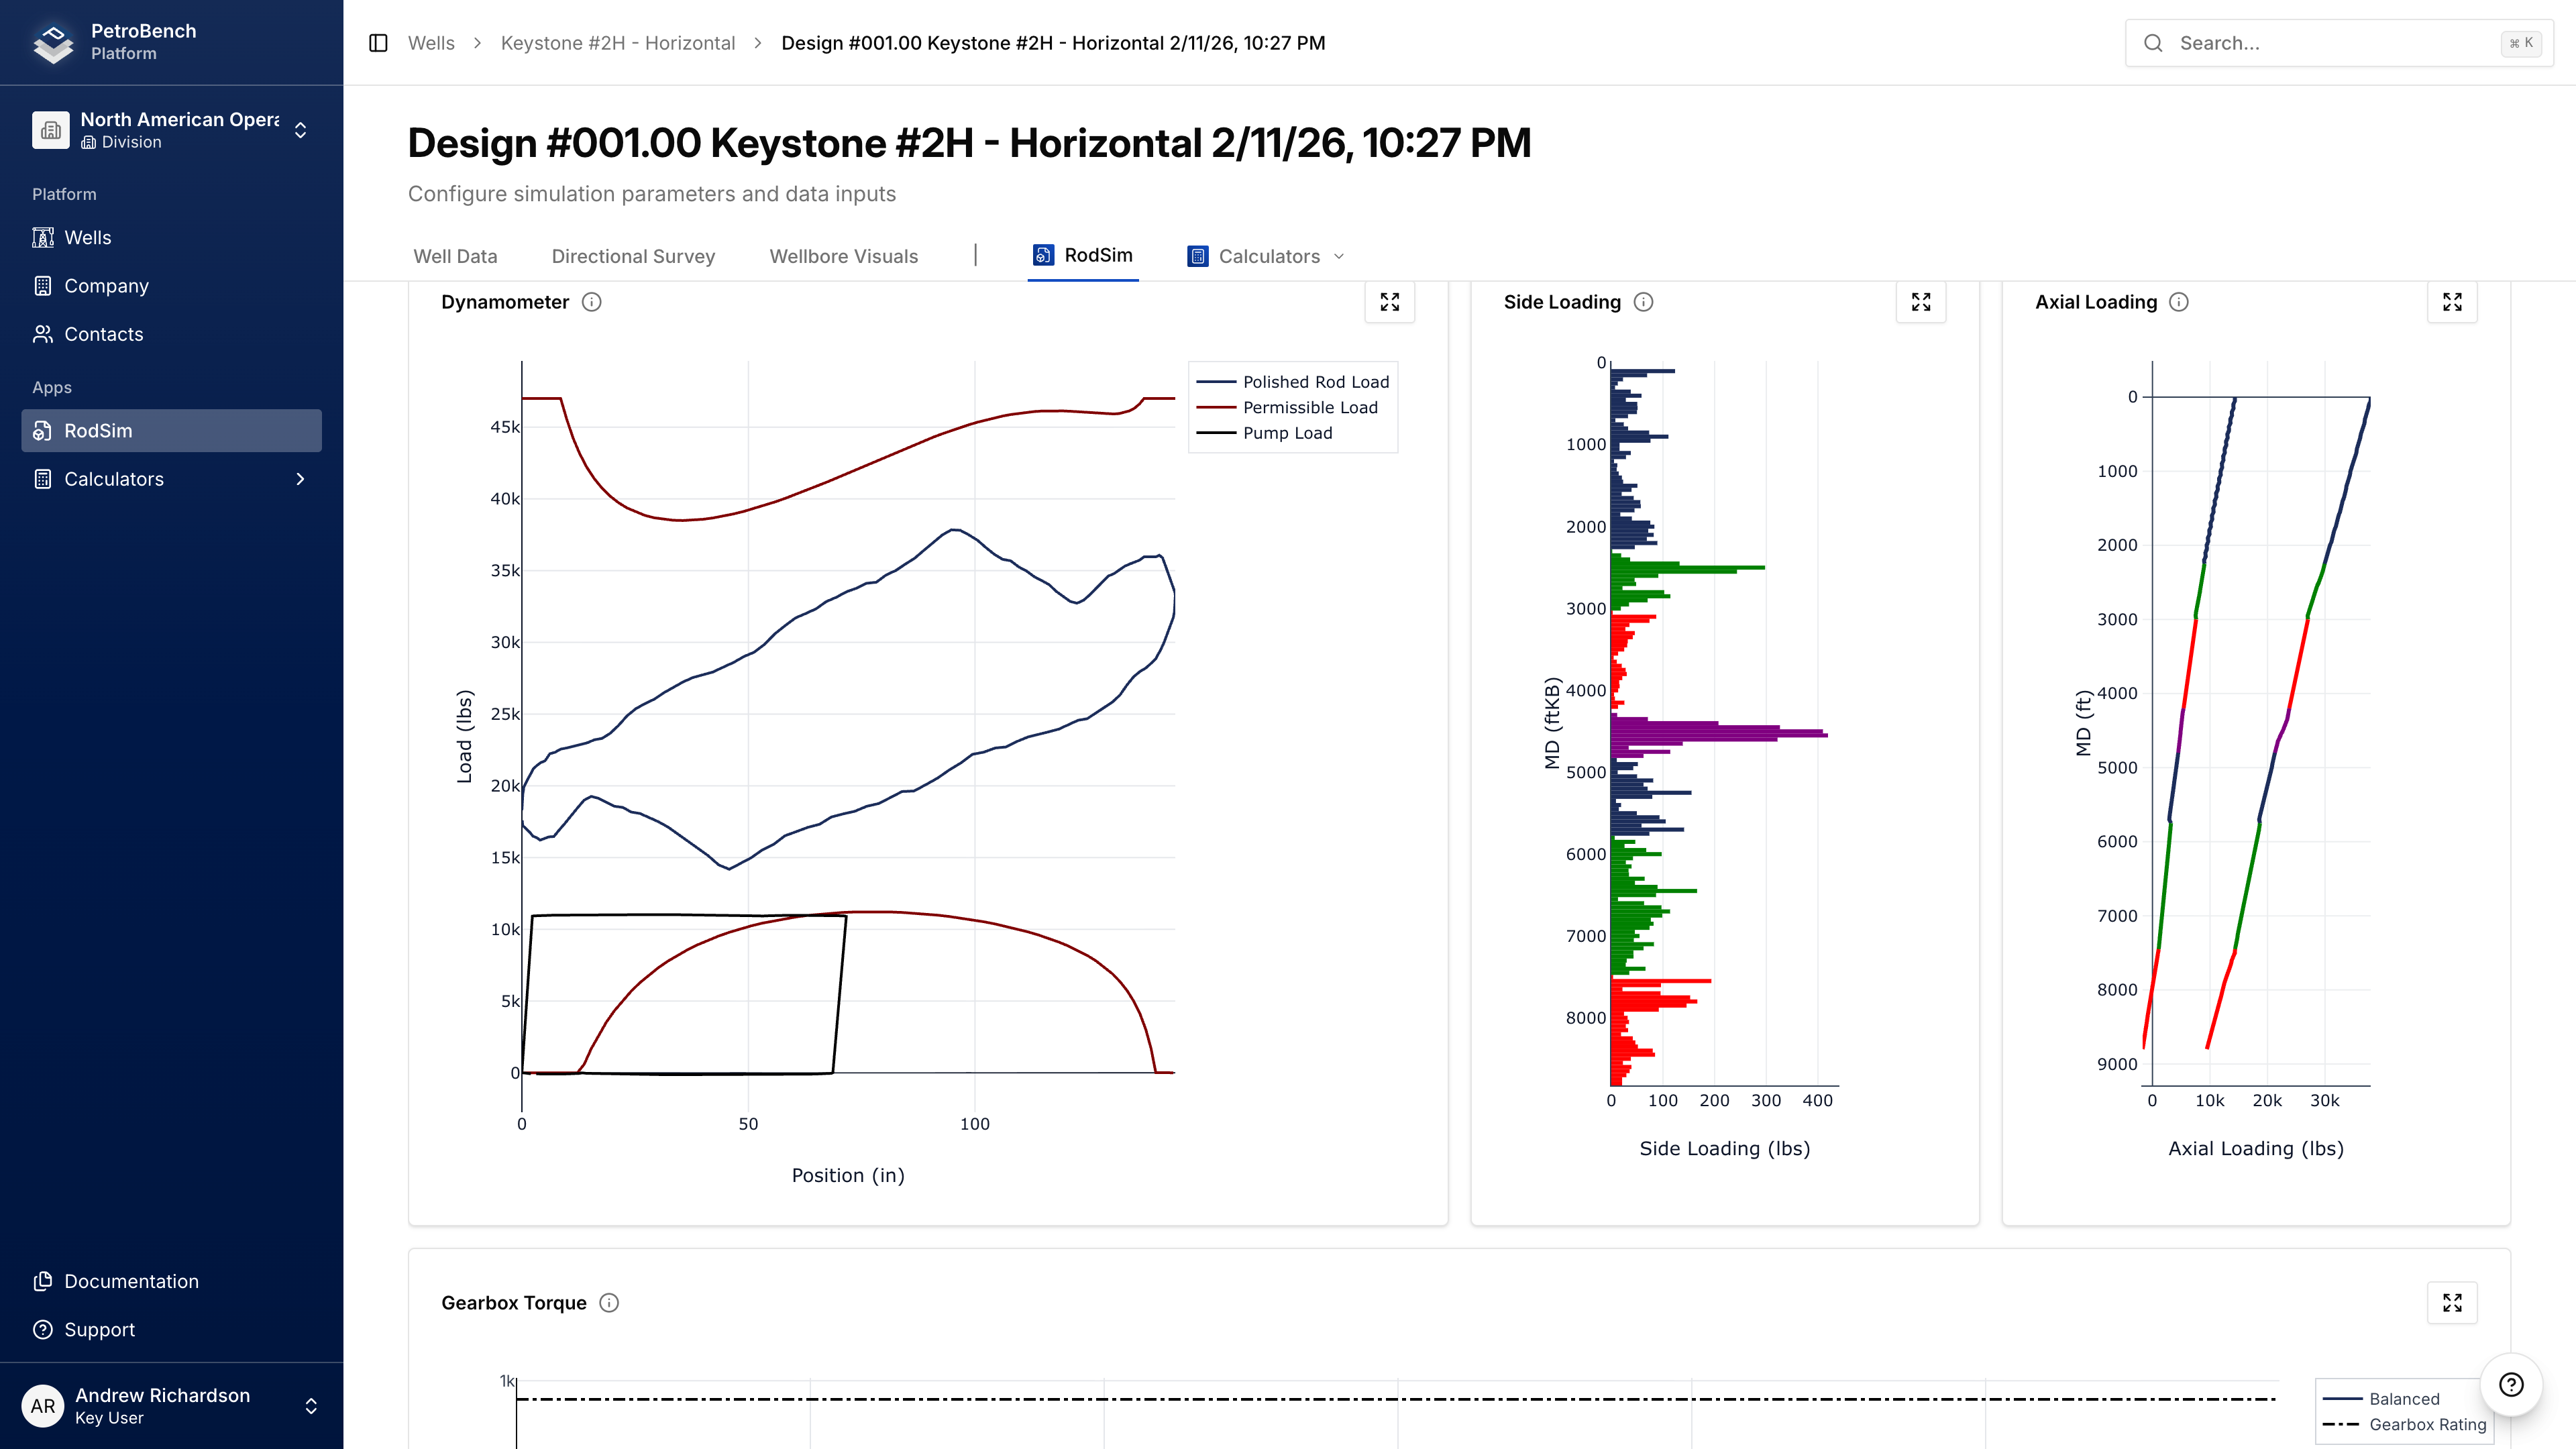Select the RodSim tab label

1098,255
